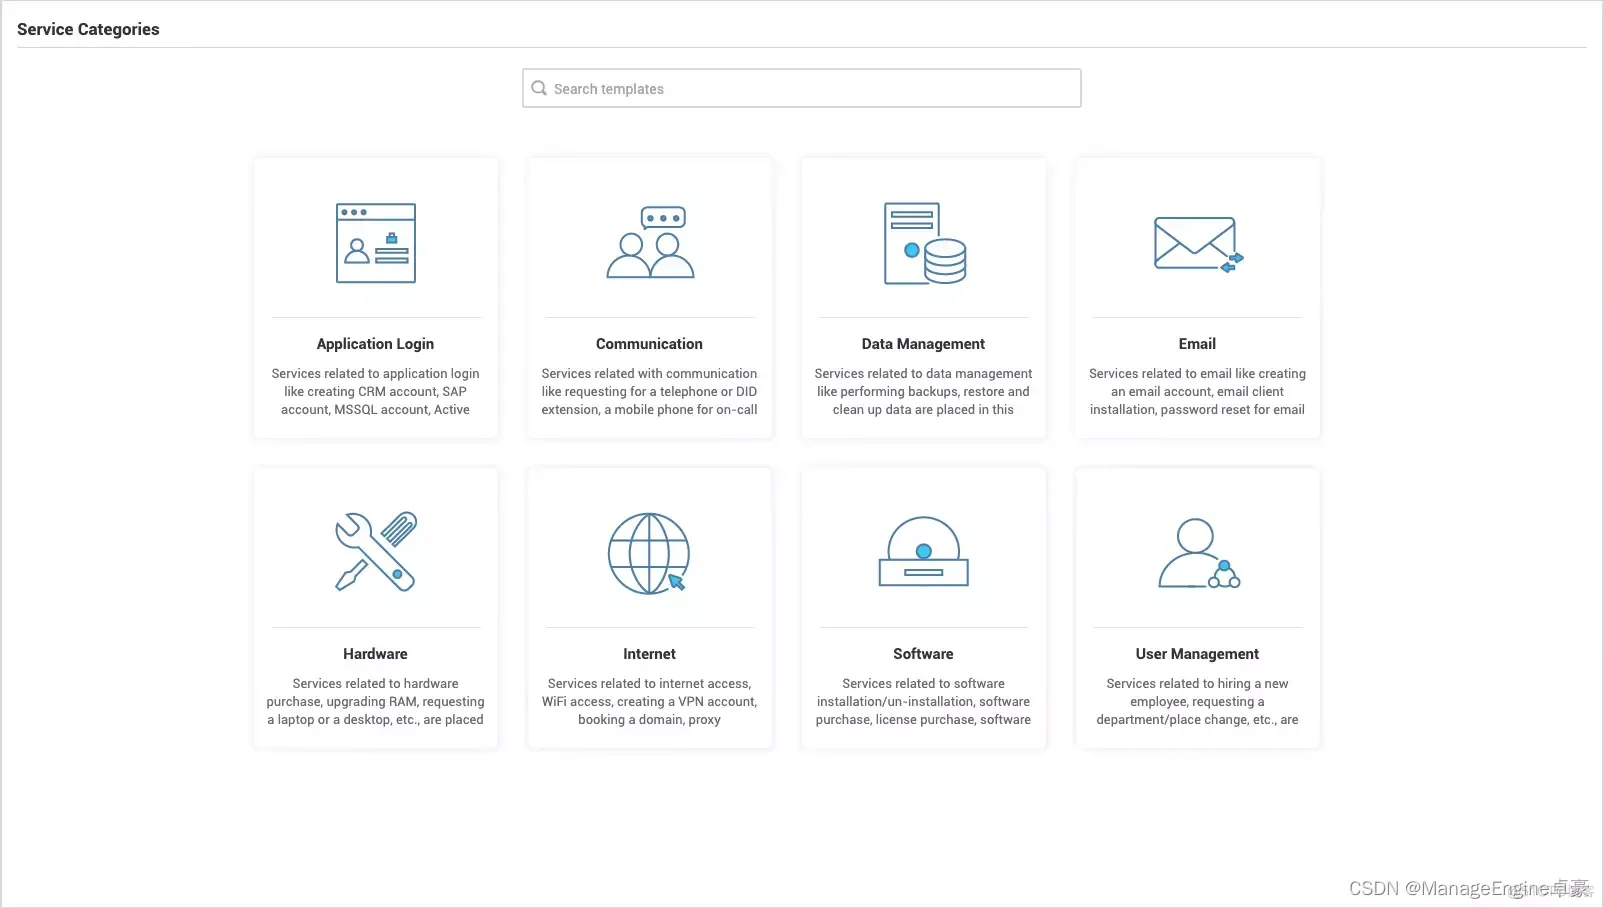1604x908 pixels.
Task: Open the Software category title
Action: coord(923,654)
